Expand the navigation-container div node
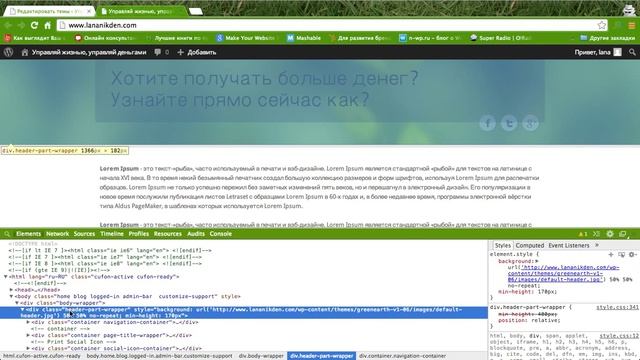Screen dimensions: 640x360 28,322
